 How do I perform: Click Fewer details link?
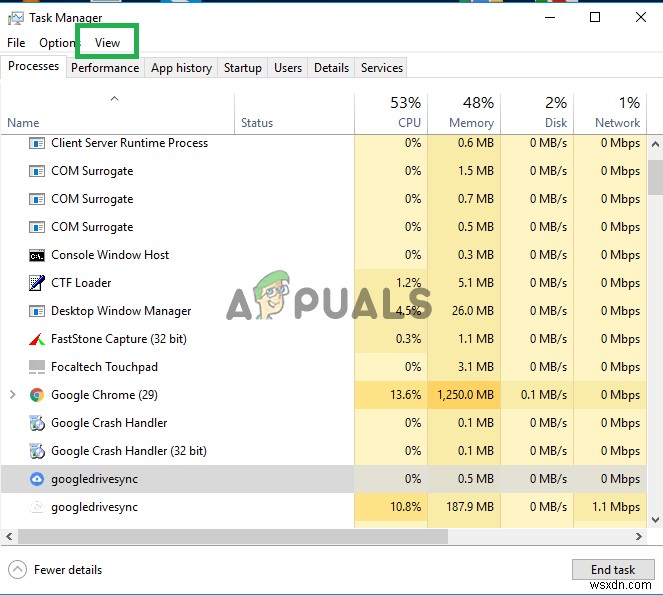(68, 570)
